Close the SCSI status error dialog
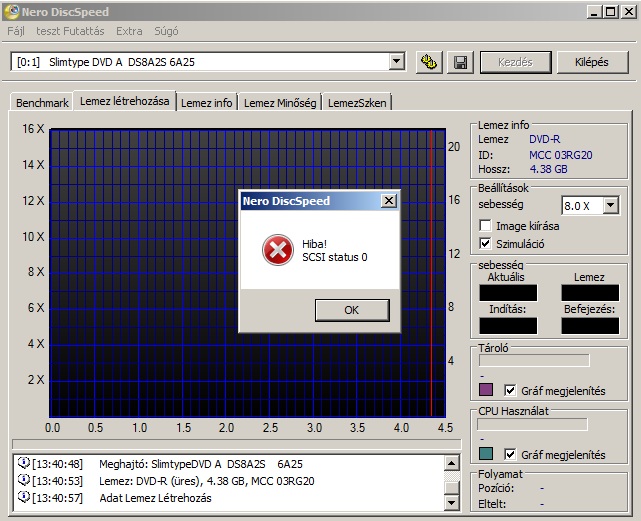The width and height of the screenshot is (641, 521). click(388, 200)
